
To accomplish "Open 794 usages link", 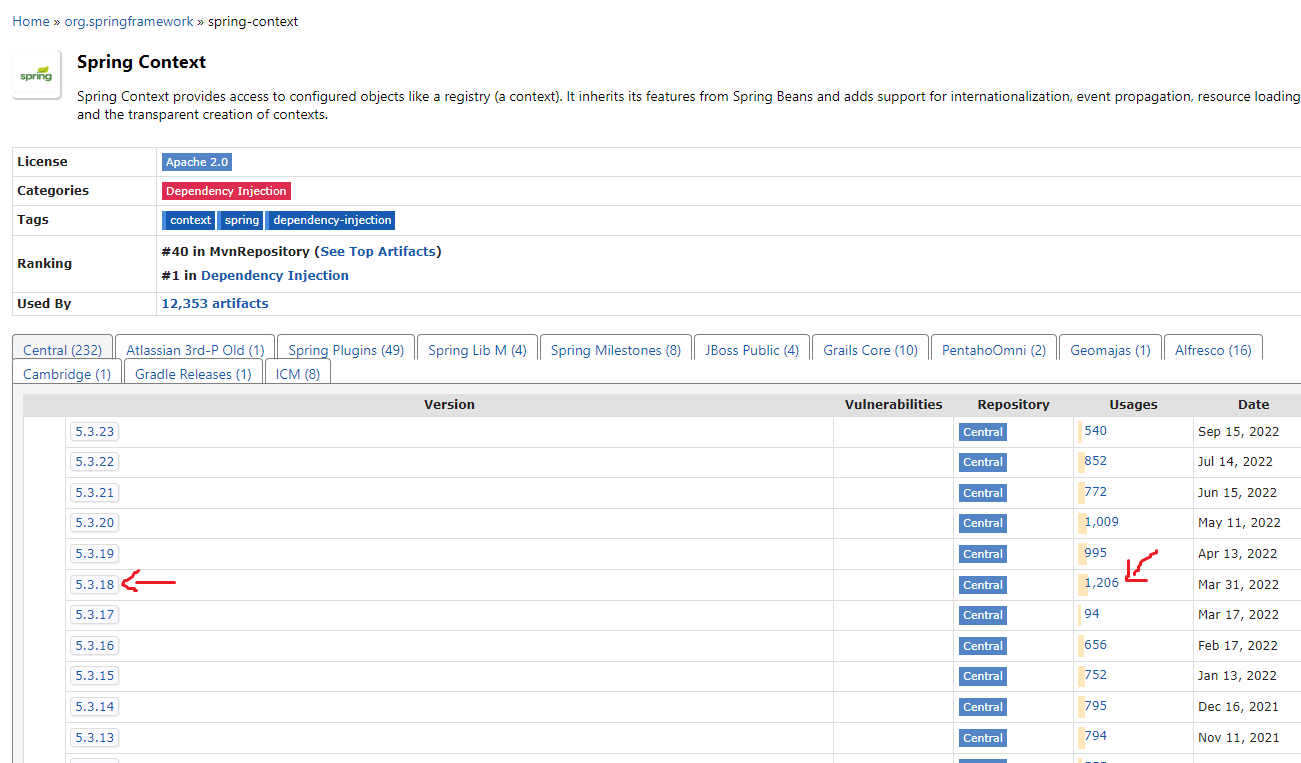I will click(x=1095, y=736).
